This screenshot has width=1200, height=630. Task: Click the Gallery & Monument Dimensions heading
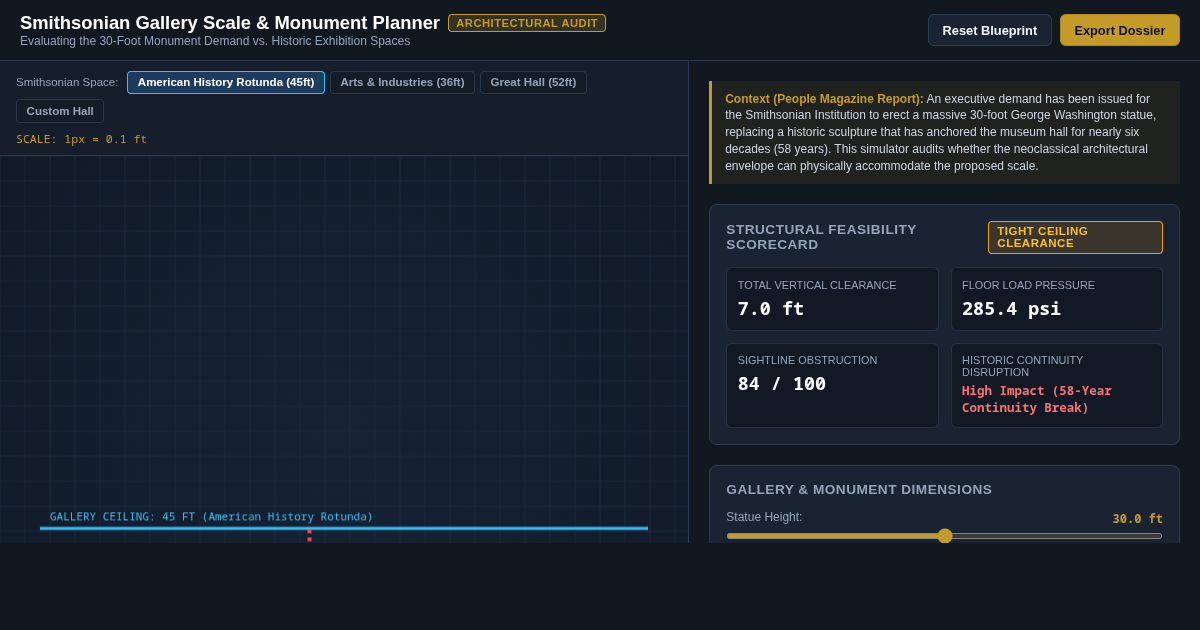tap(859, 490)
